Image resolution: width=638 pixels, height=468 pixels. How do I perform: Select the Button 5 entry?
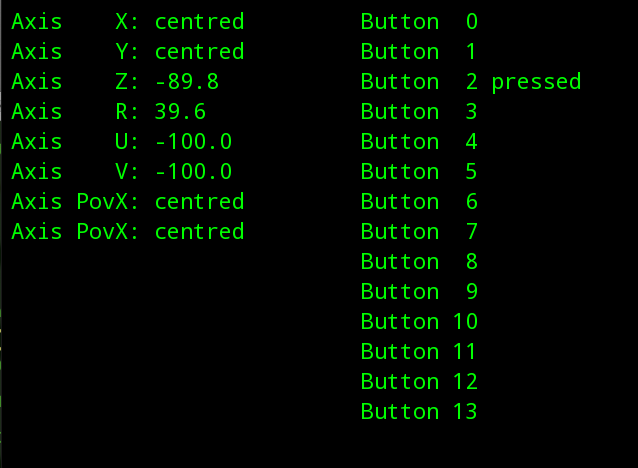[419, 171]
